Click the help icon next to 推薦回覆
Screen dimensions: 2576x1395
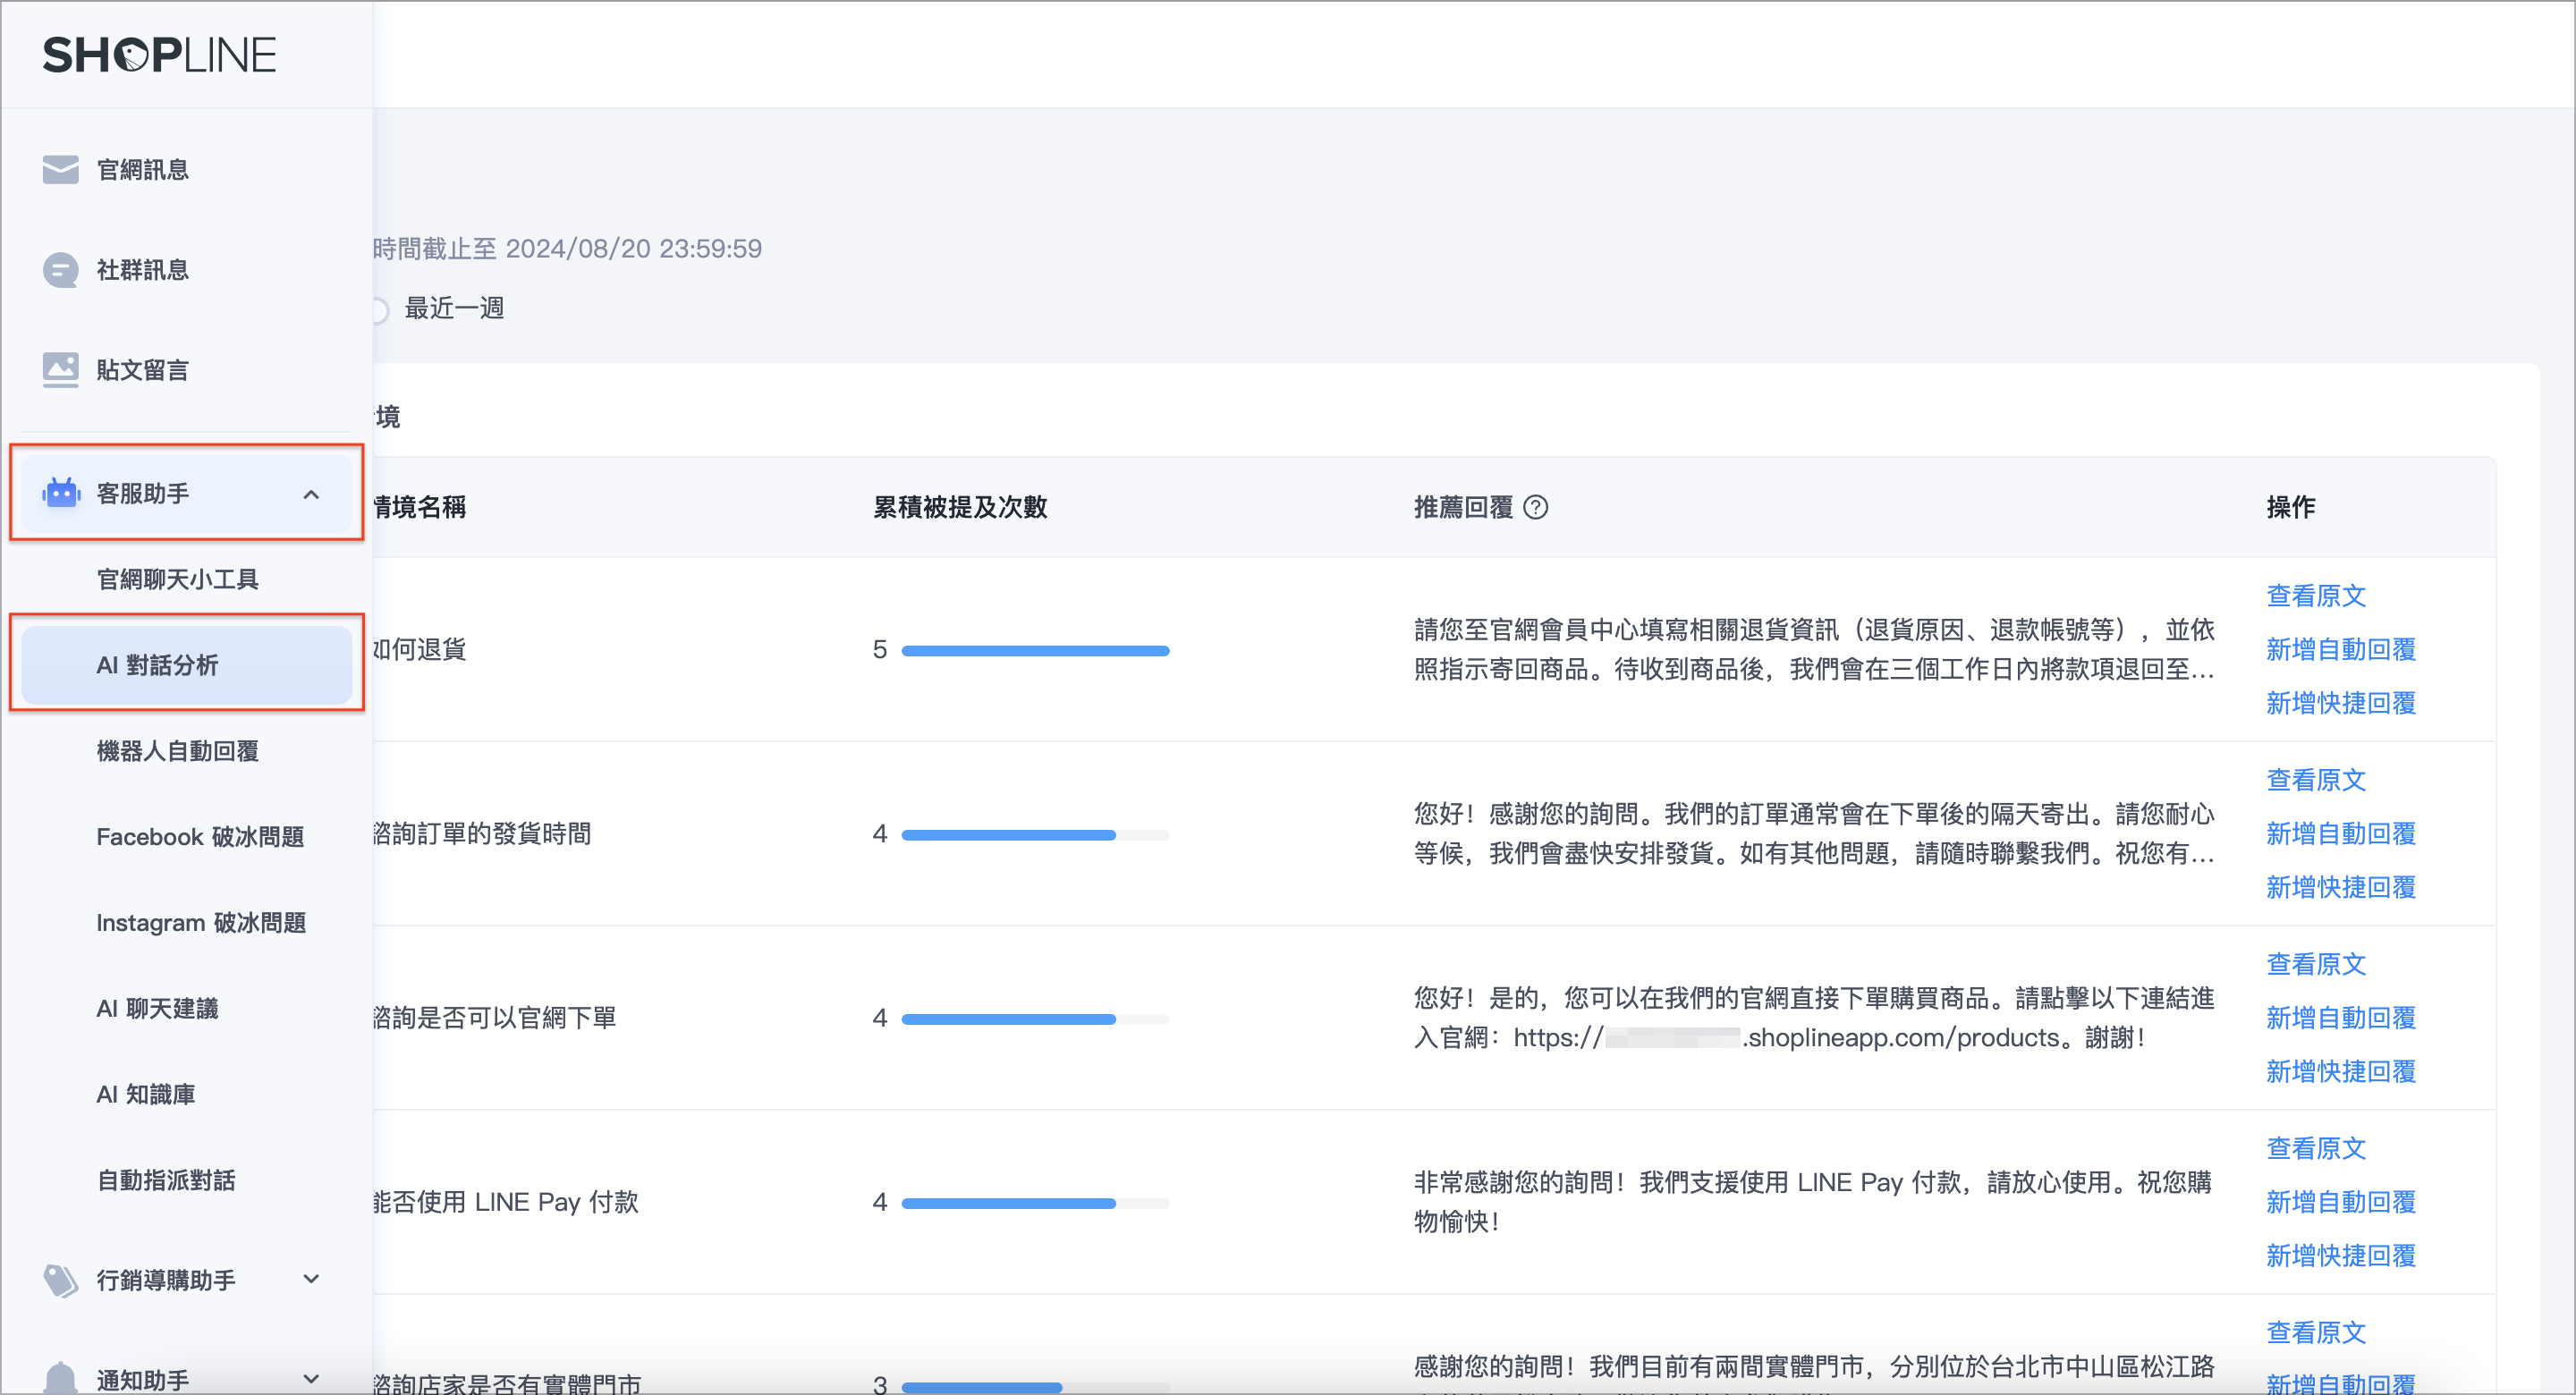[1535, 508]
